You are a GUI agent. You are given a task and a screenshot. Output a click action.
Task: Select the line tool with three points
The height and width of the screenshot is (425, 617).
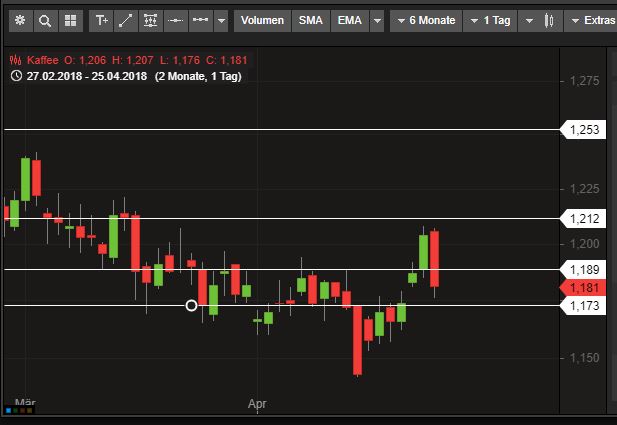tap(201, 20)
